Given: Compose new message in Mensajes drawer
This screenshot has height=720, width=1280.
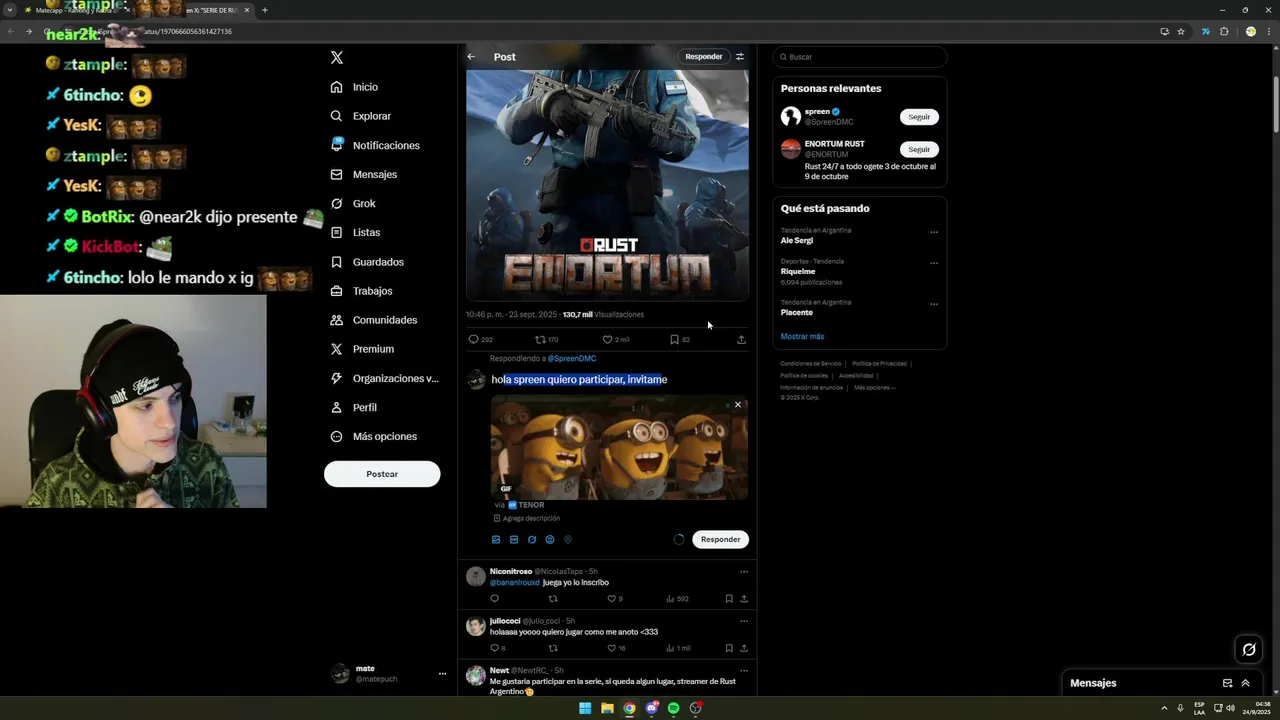Looking at the screenshot, I should point(1227,683).
